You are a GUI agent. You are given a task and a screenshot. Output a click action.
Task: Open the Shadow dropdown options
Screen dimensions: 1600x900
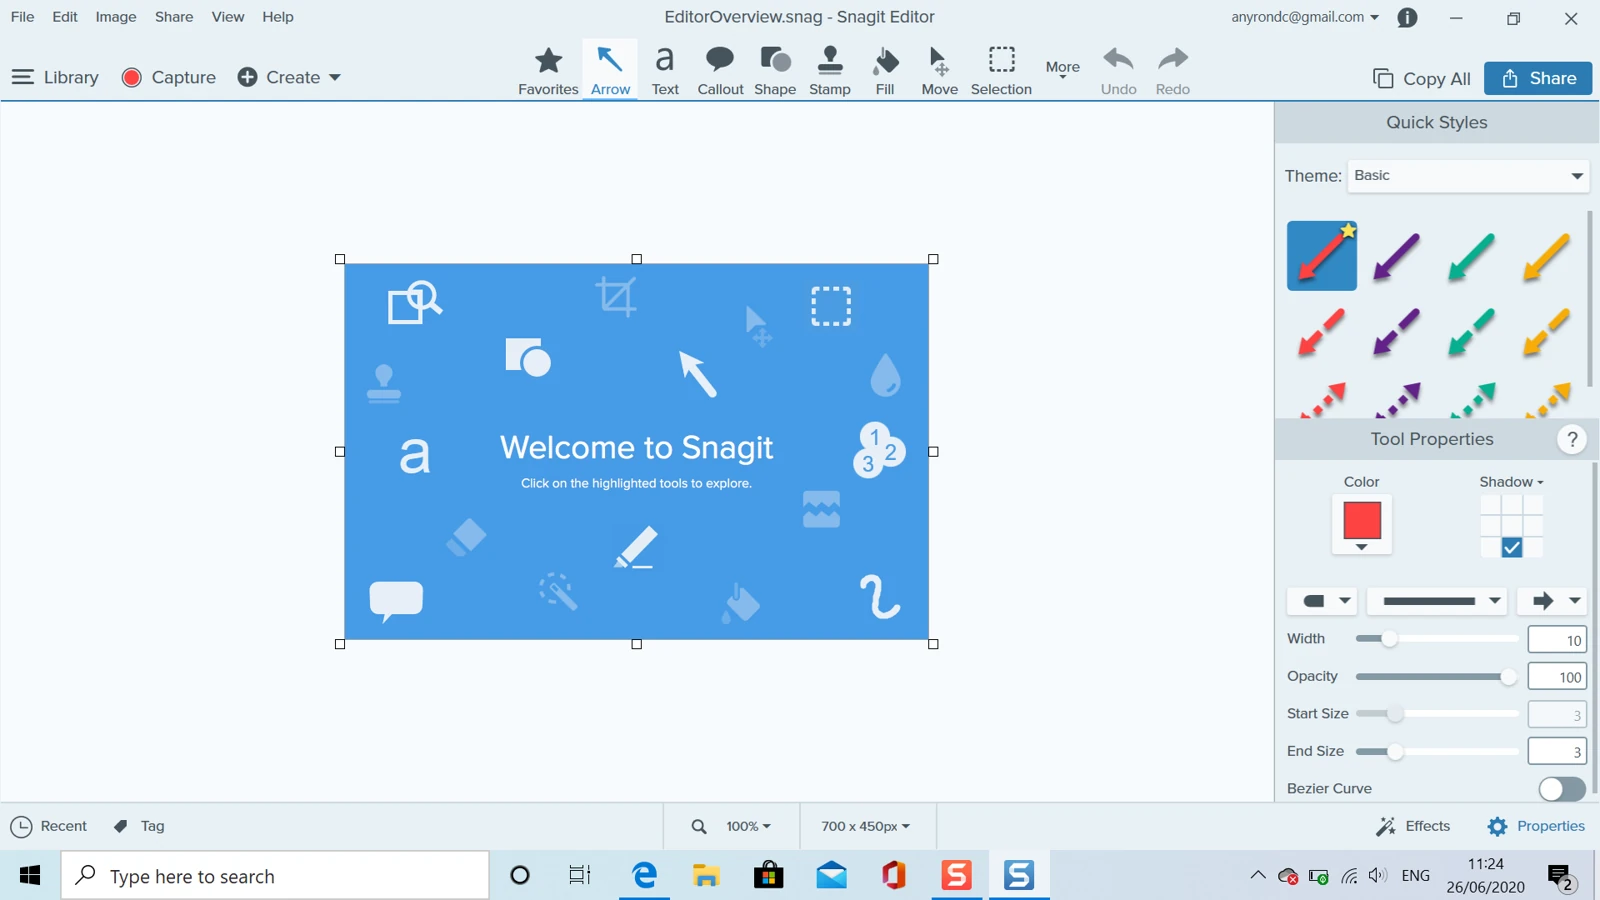click(1511, 482)
